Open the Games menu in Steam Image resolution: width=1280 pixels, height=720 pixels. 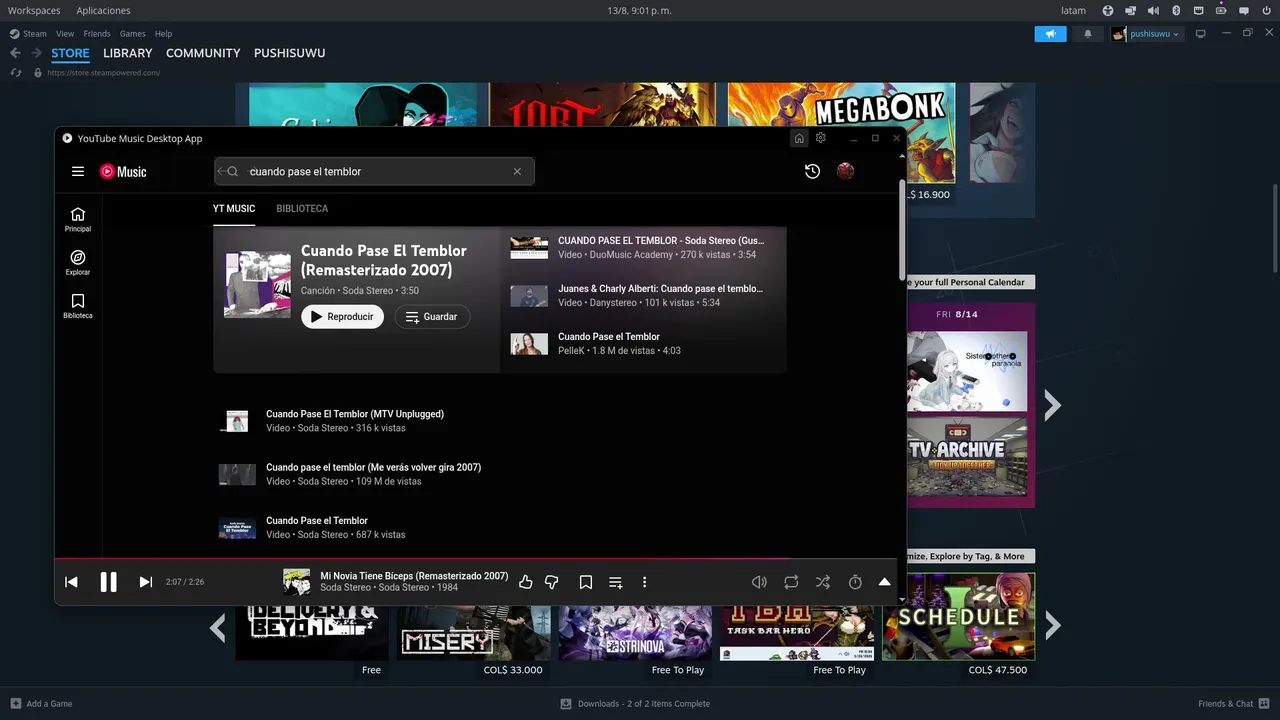pos(132,33)
